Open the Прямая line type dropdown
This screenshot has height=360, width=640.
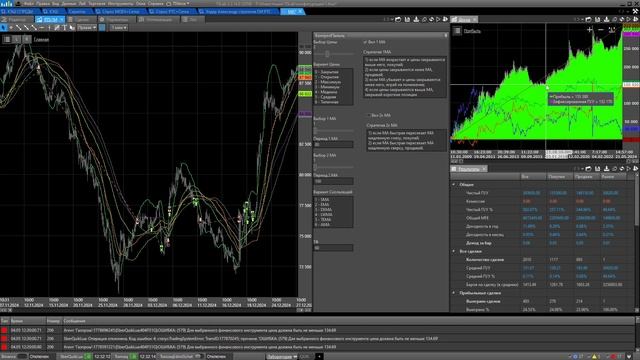point(87,28)
